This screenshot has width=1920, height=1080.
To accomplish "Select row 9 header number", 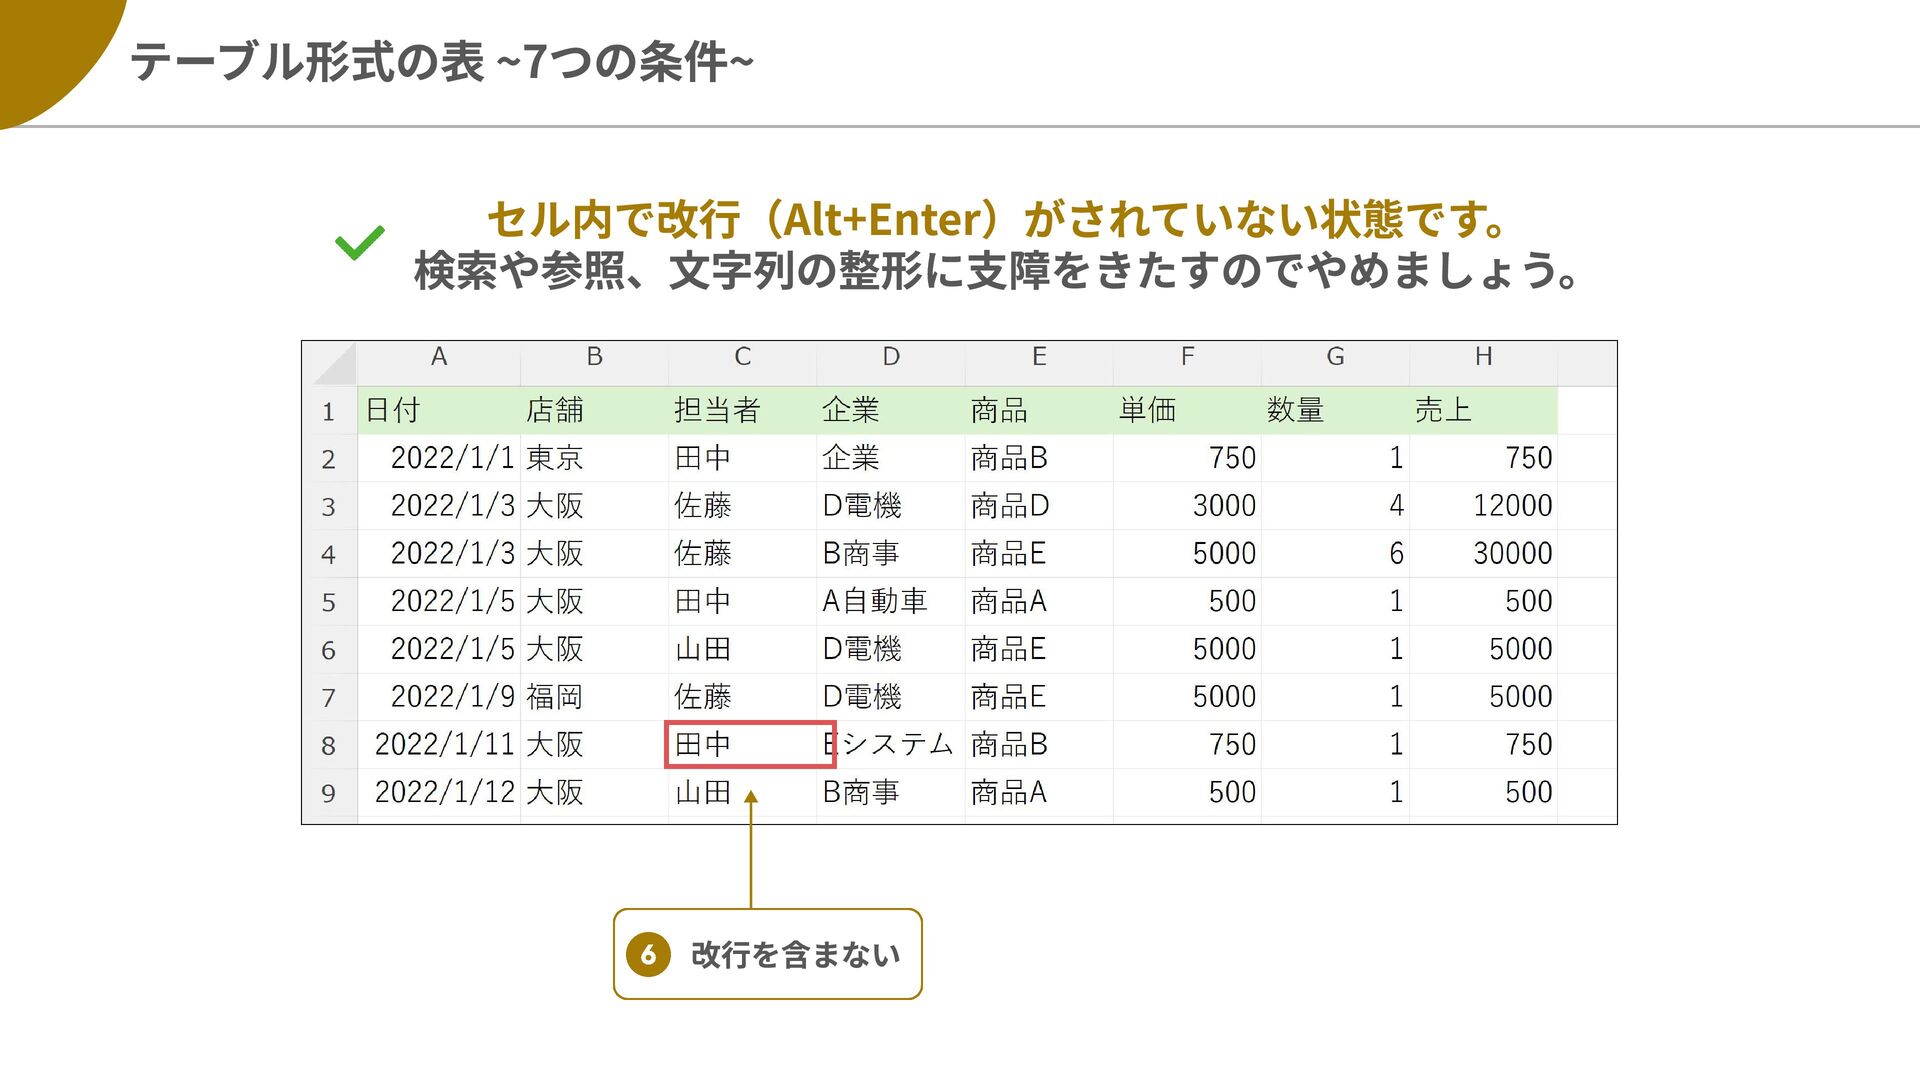I will pyautogui.click(x=329, y=793).
